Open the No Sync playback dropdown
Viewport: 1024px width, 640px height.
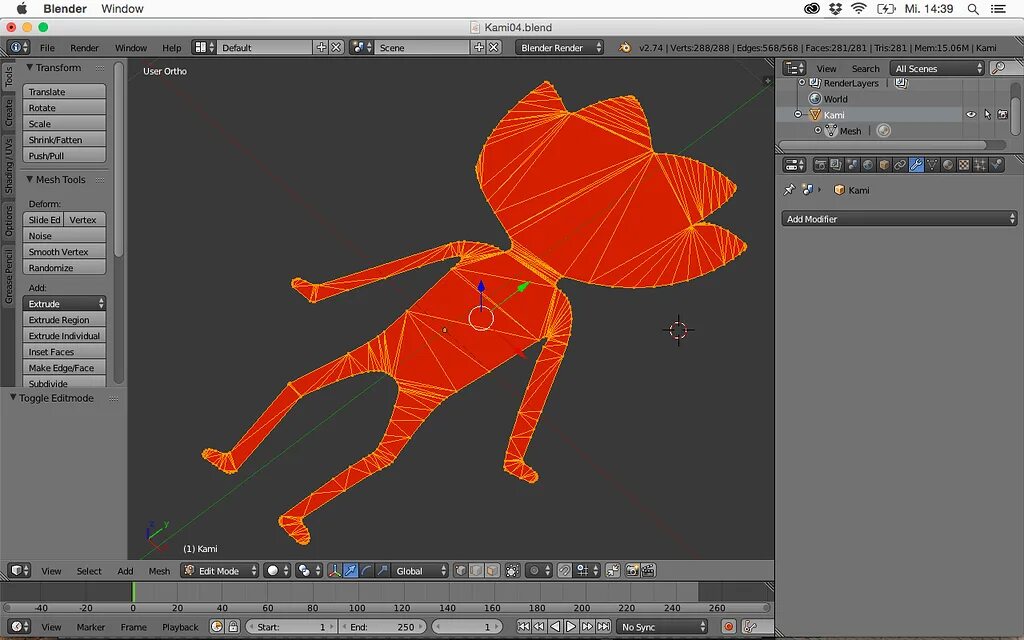[x=662, y=627]
